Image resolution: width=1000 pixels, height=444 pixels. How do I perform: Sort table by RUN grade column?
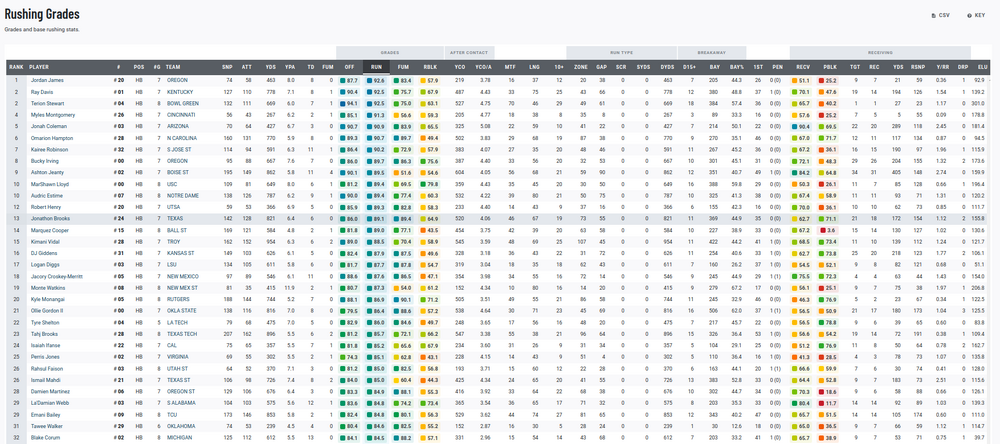pos(376,66)
